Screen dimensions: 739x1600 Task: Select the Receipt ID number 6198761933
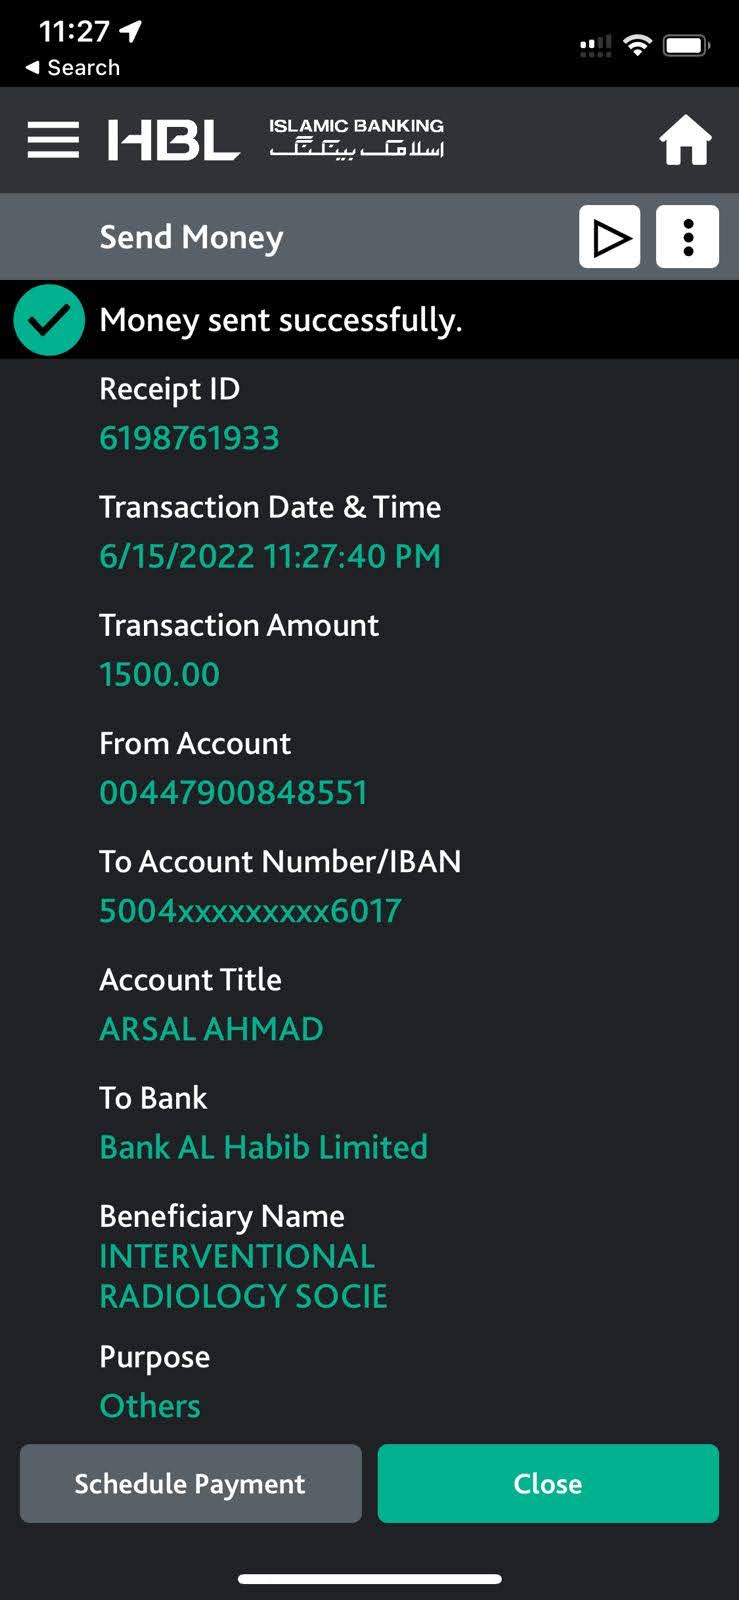pos(189,438)
